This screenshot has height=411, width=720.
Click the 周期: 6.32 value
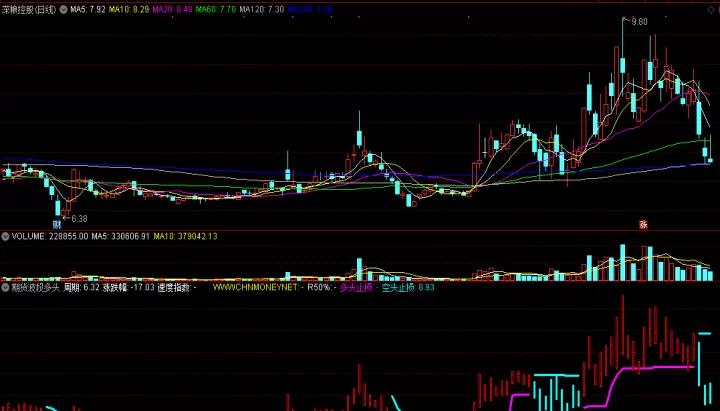coord(81,287)
